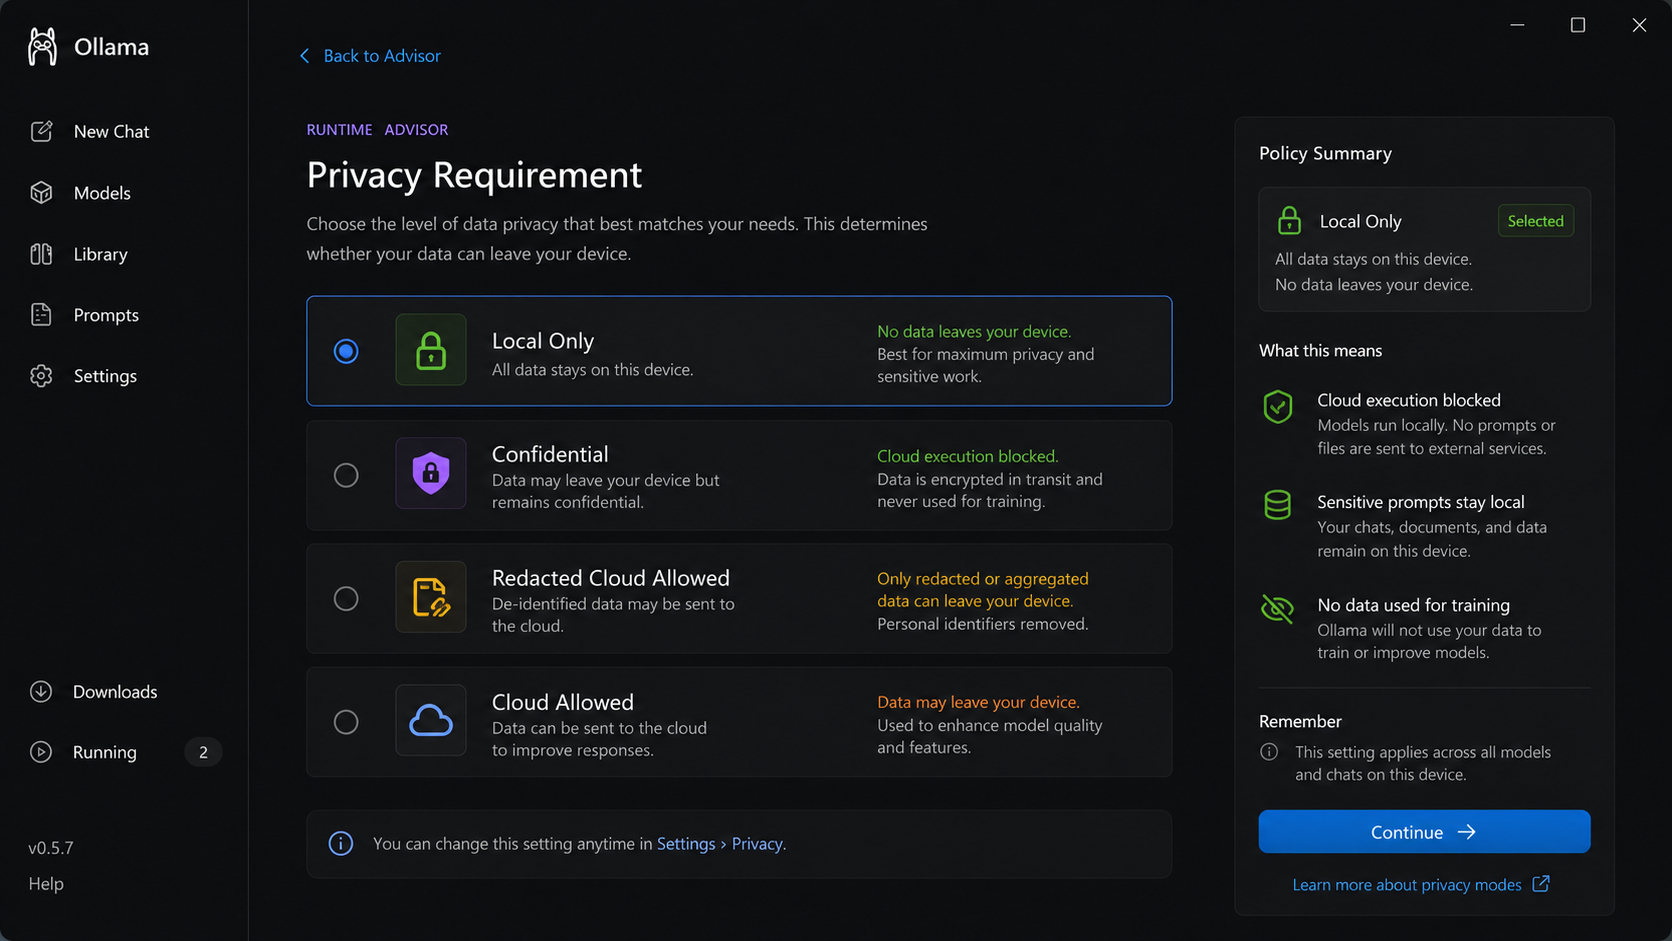Open Learn more about privacy modes

[x=1407, y=885]
